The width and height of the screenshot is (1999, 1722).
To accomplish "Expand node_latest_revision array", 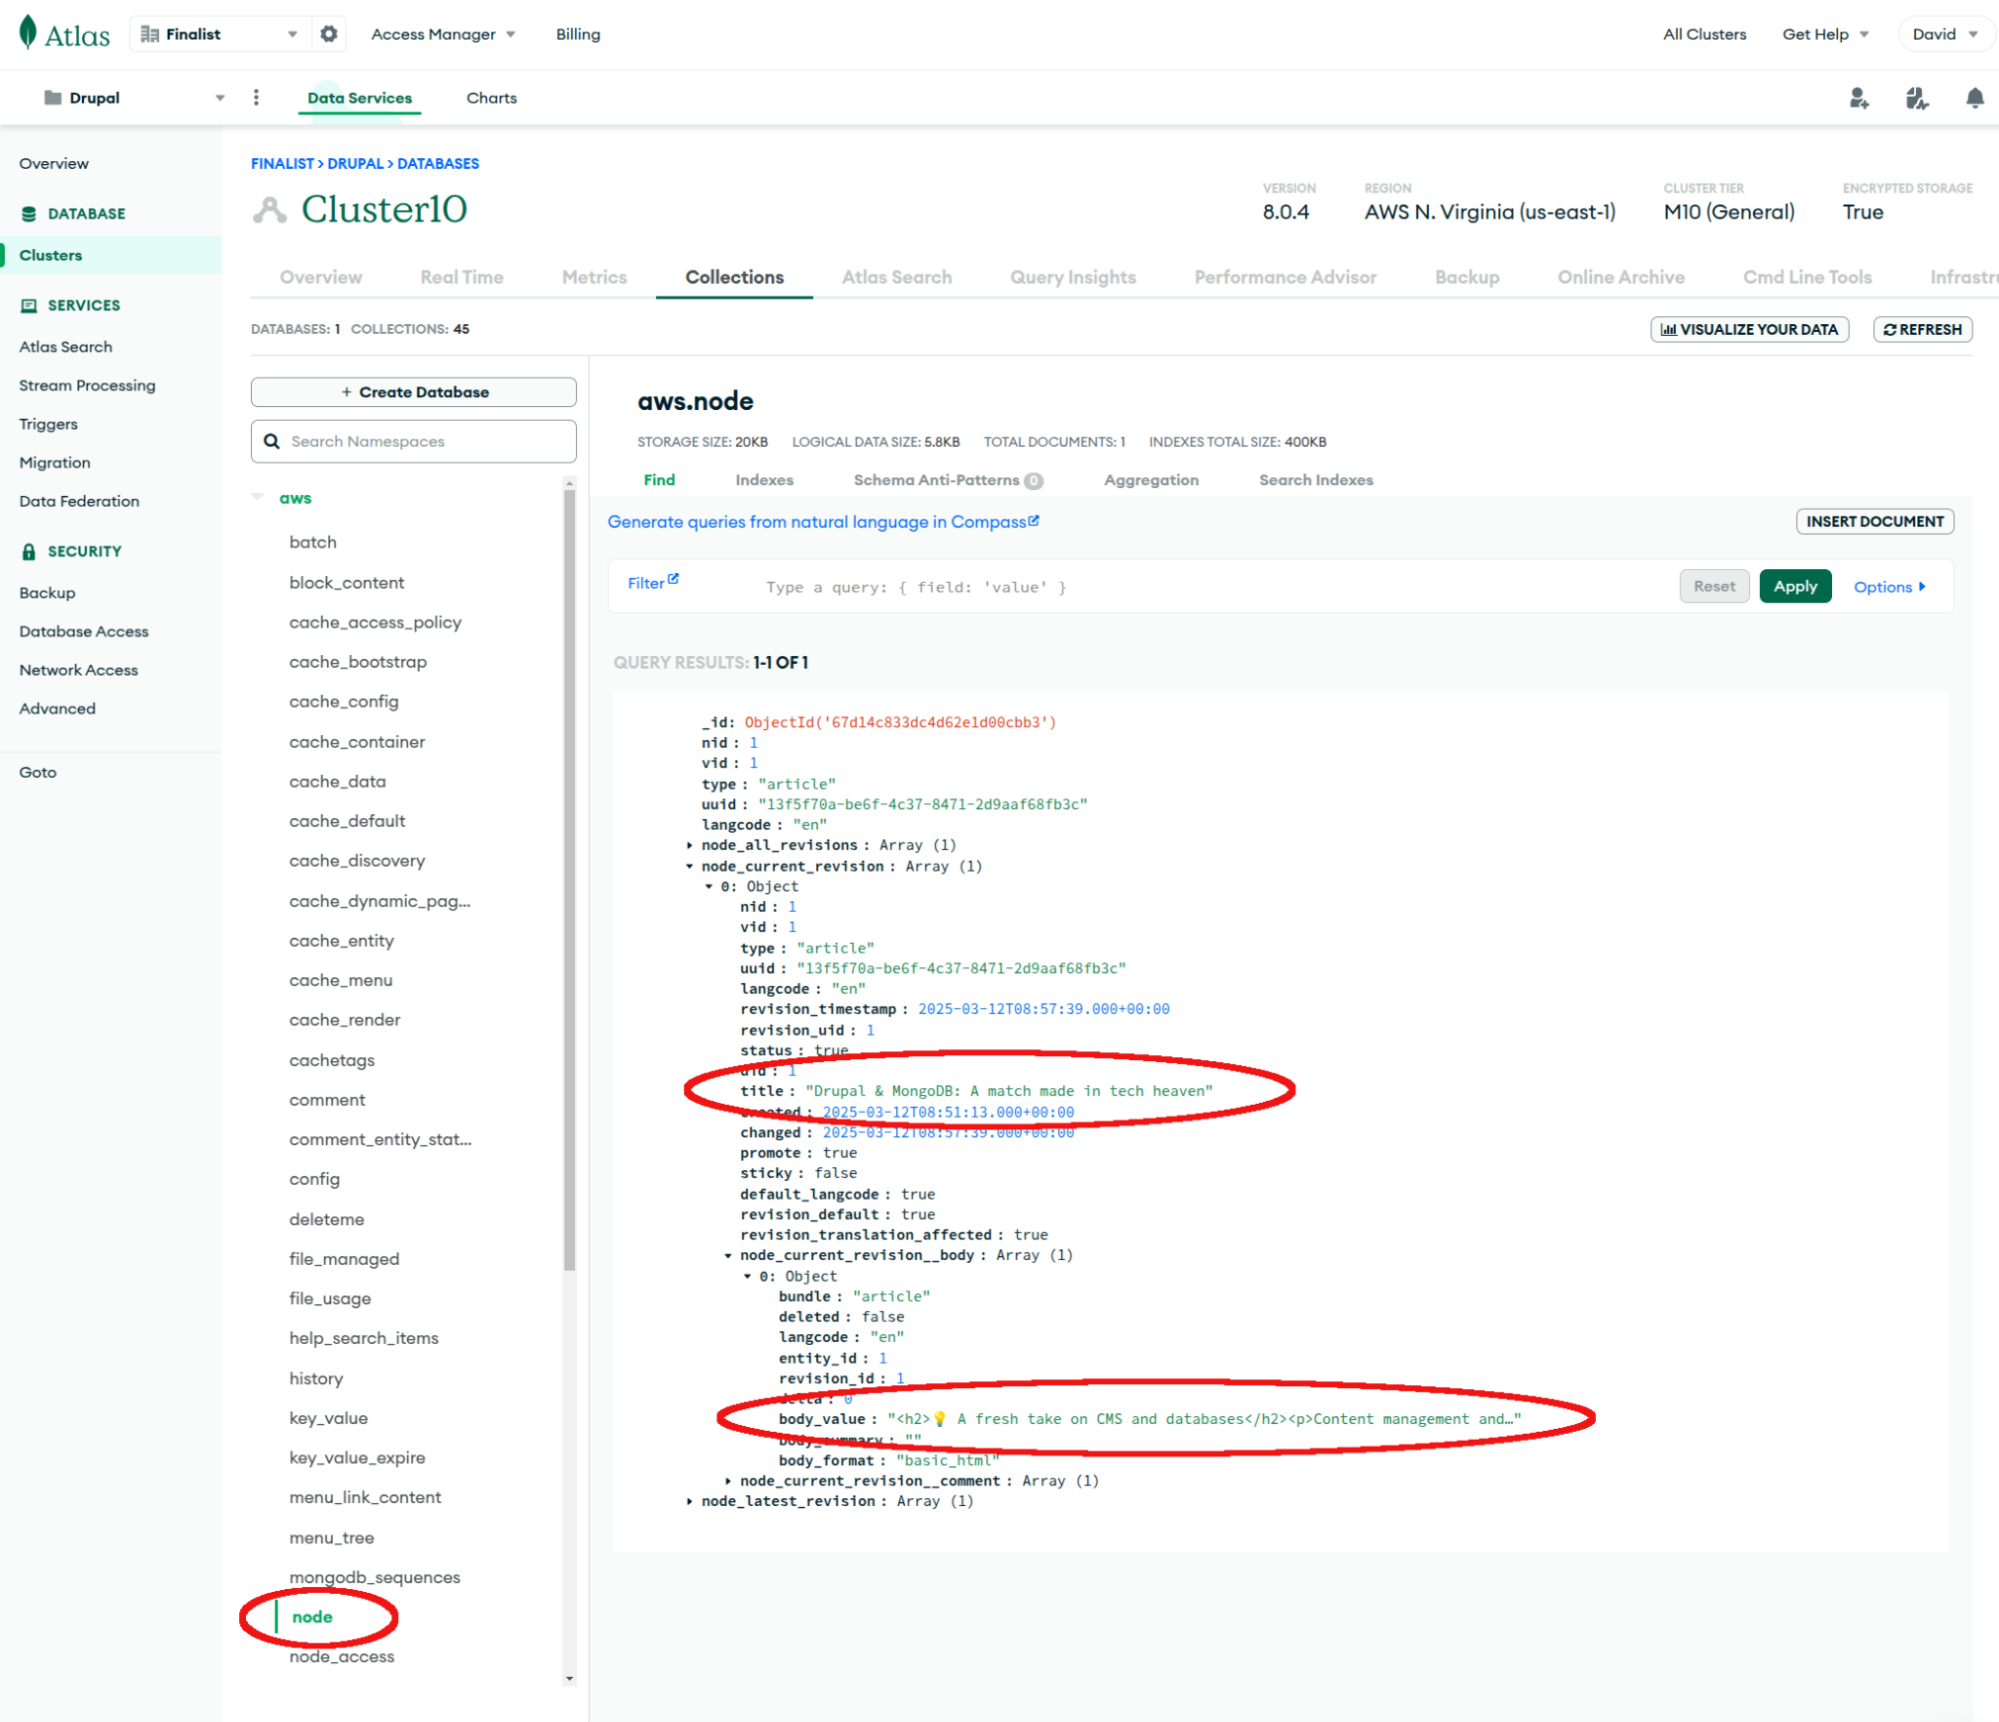I will point(689,1501).
